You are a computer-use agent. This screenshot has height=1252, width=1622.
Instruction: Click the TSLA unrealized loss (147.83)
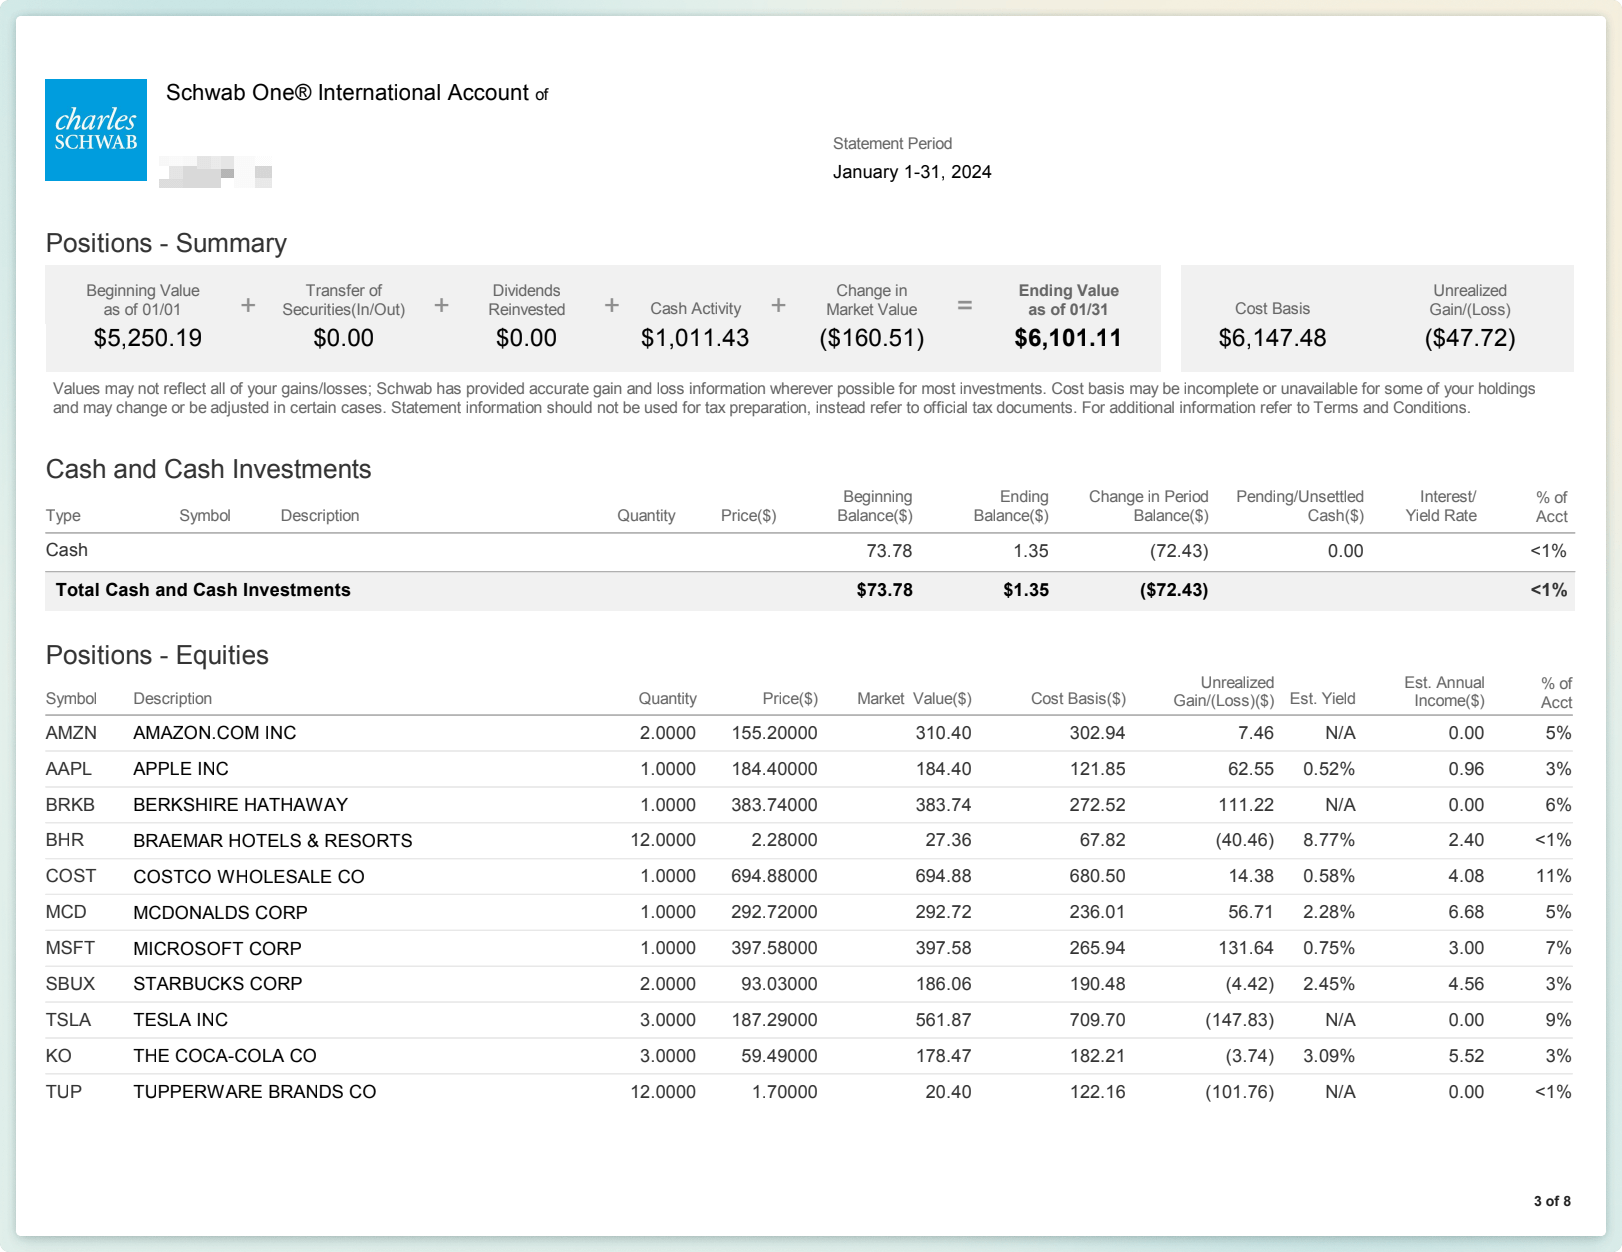click(1239, 1020)
